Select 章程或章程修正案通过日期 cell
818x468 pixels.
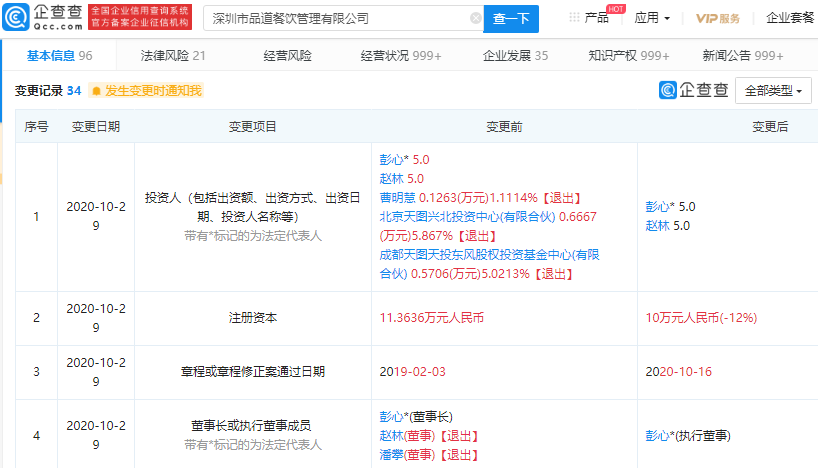coord(252,371)
